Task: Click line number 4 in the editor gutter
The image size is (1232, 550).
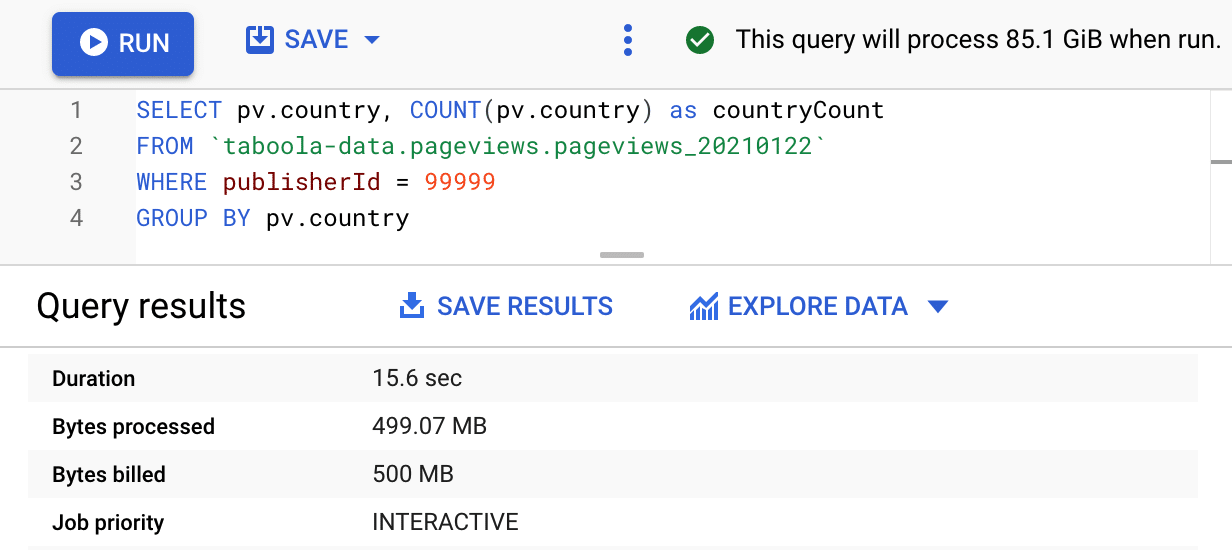Action: (x=76, y=218)
